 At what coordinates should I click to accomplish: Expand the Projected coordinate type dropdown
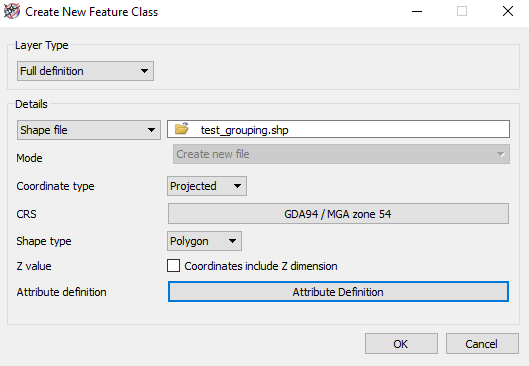click(x=207, y=186)
